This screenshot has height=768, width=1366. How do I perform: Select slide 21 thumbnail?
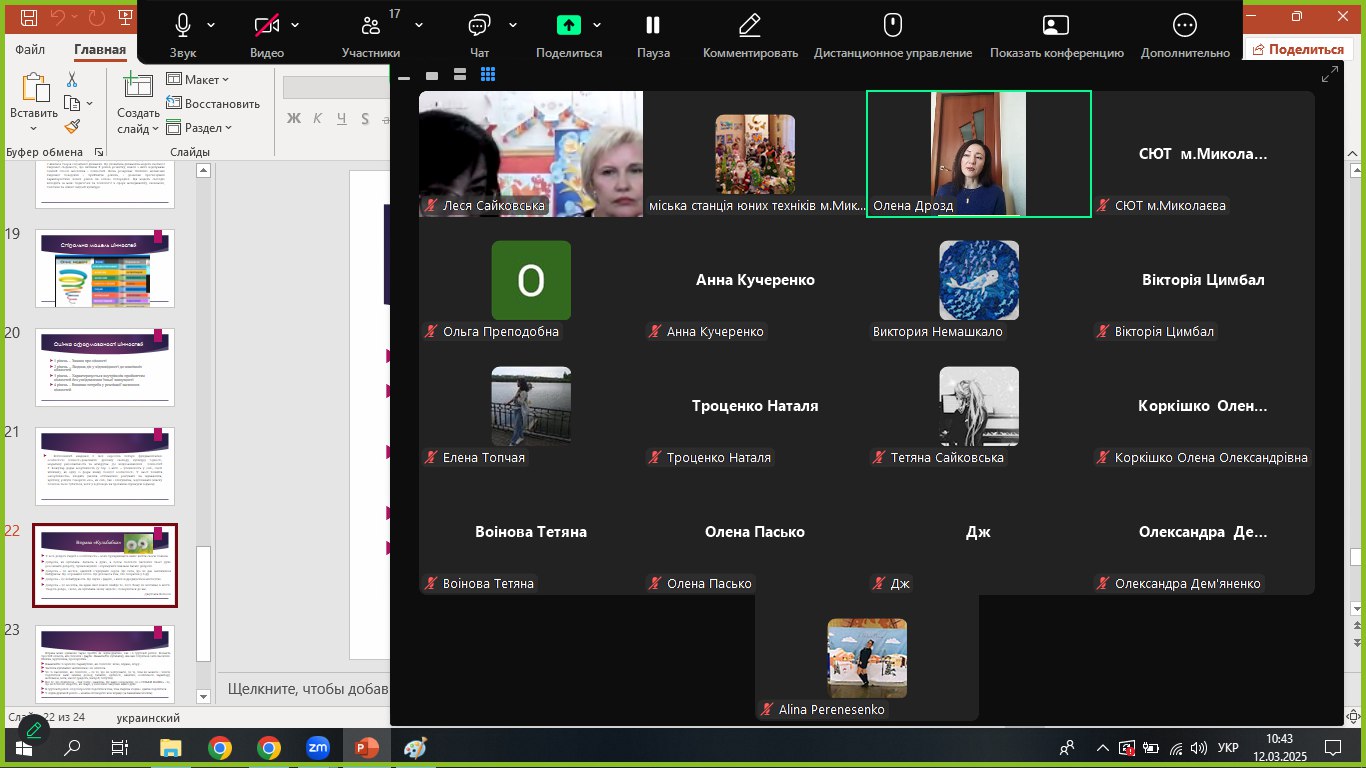(105, 466)
